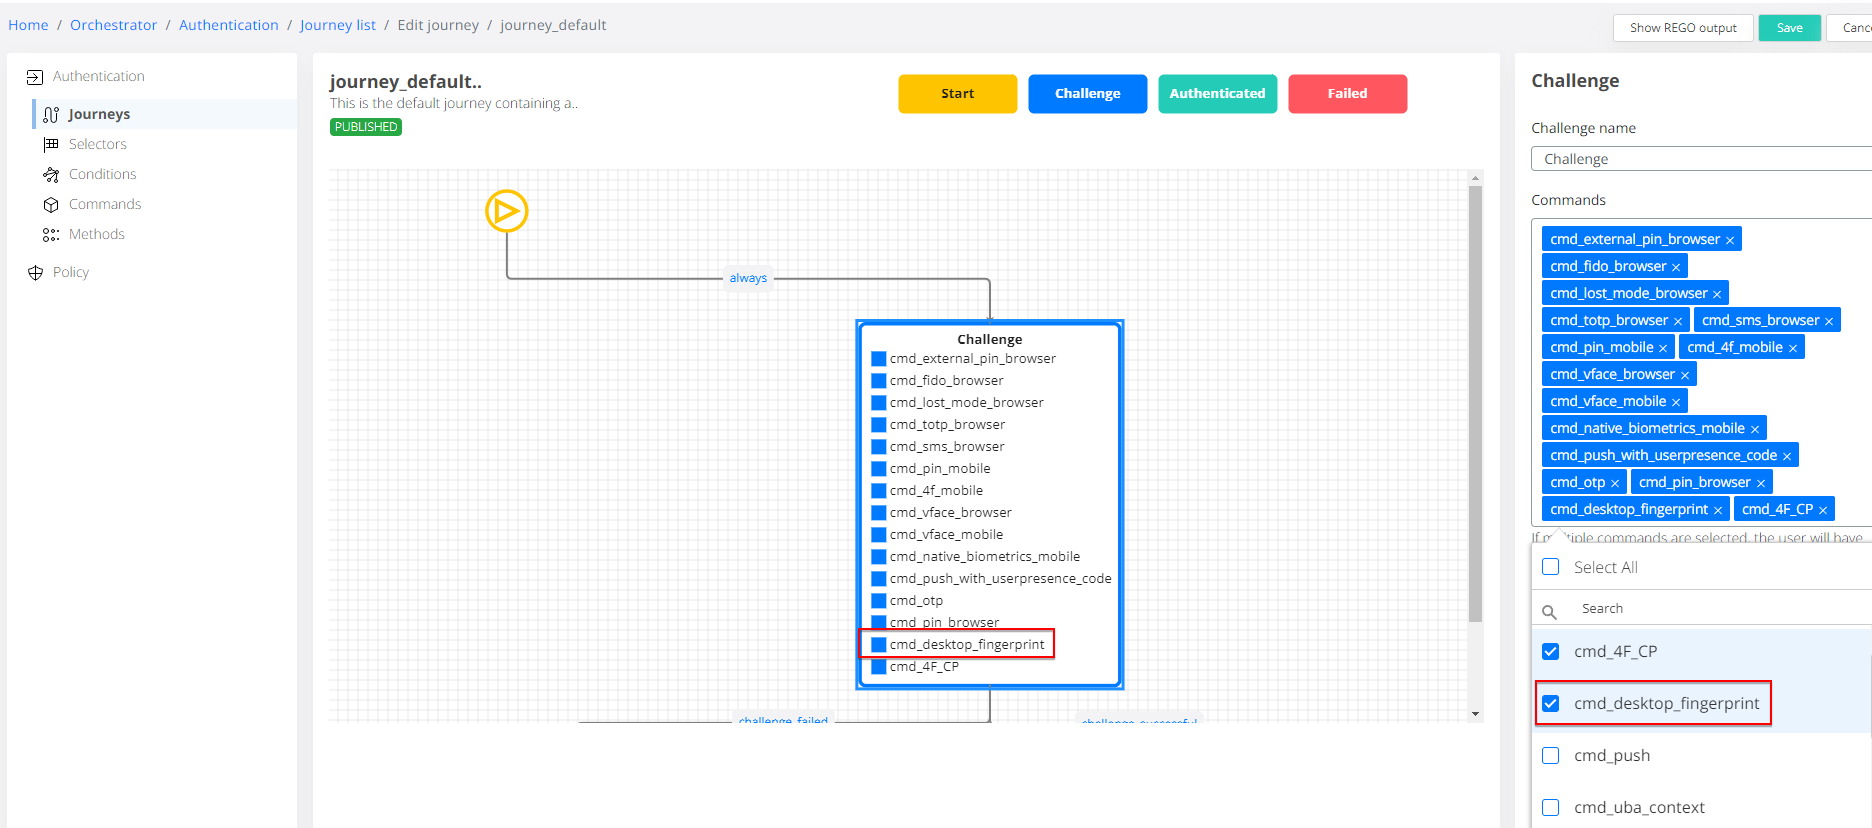Click the Commands cube icon
This screenshot has height=828, width=1872.
(51, 205)
